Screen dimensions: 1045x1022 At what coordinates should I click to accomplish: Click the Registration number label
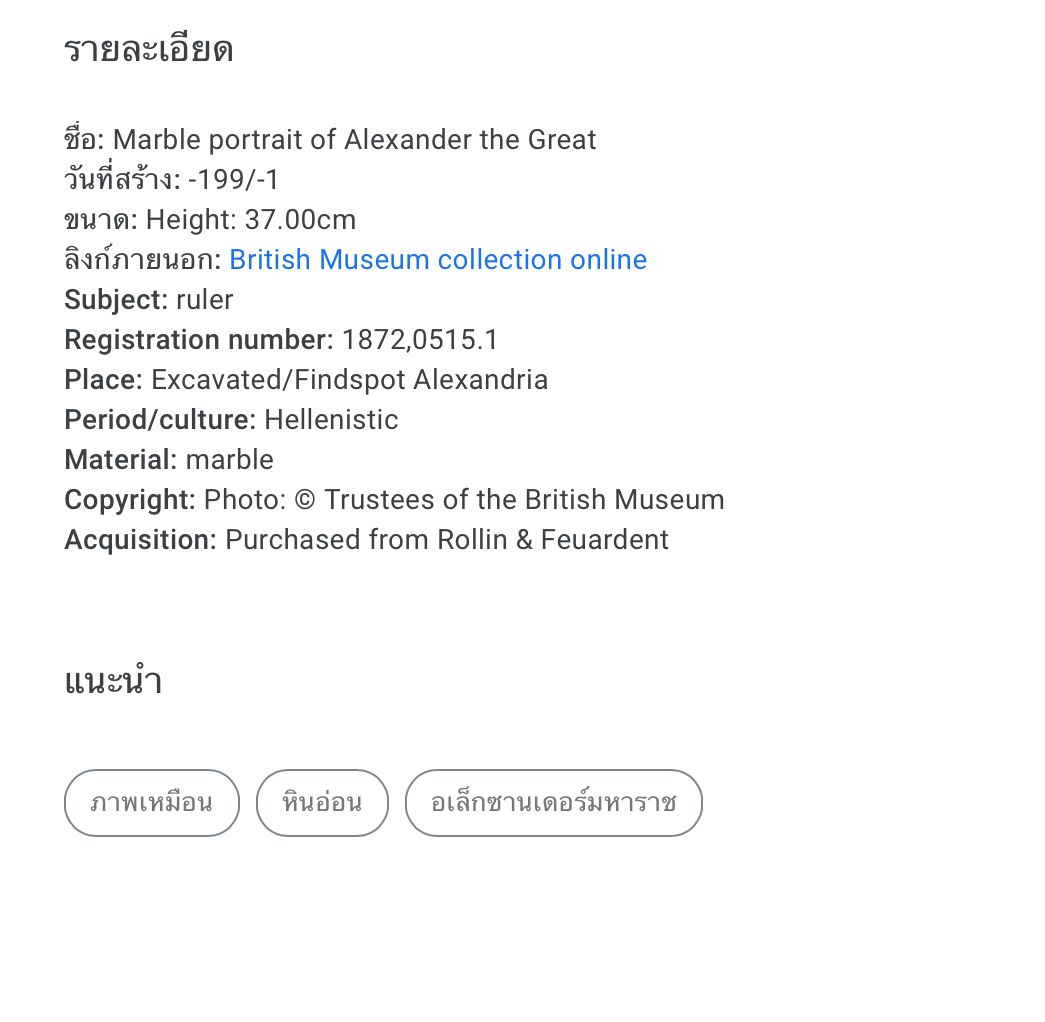click(x=198, y=340)
